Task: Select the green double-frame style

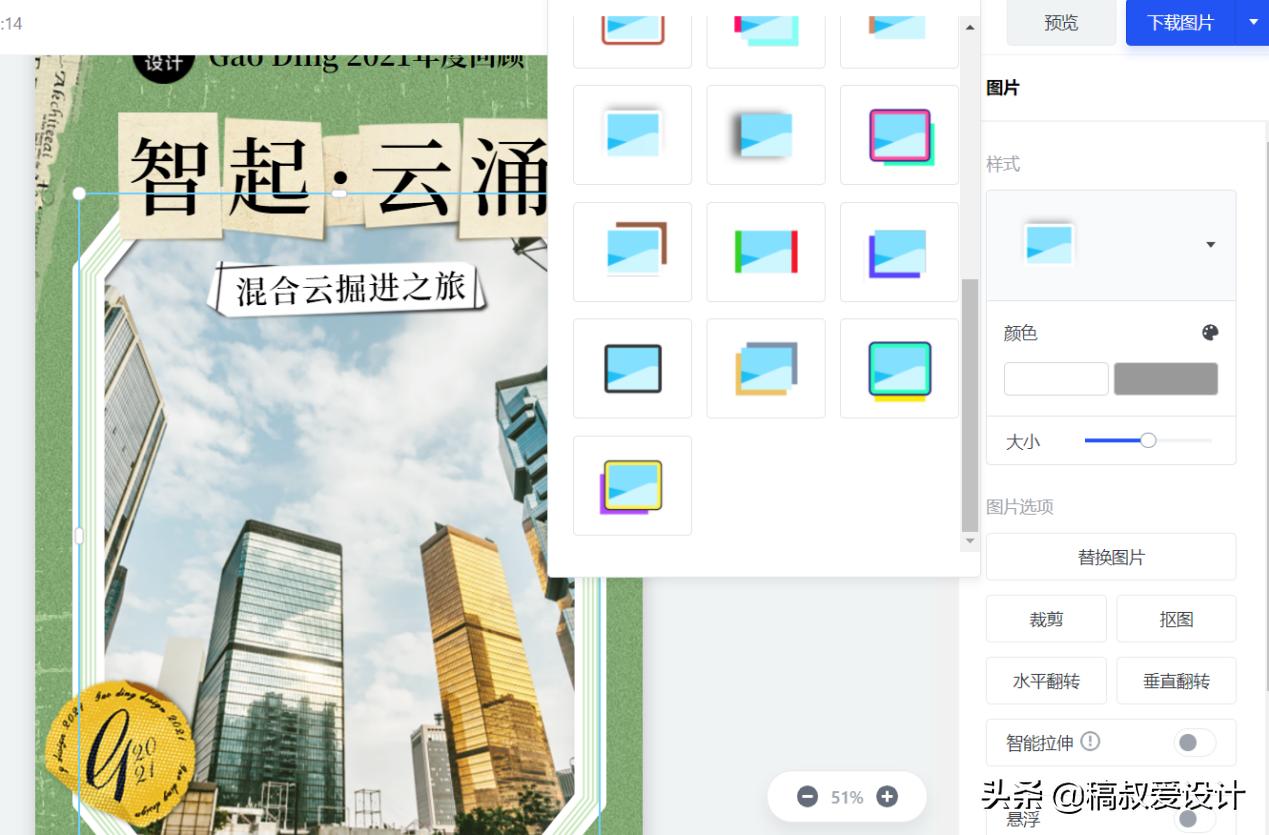Action: tap(899, 368)
